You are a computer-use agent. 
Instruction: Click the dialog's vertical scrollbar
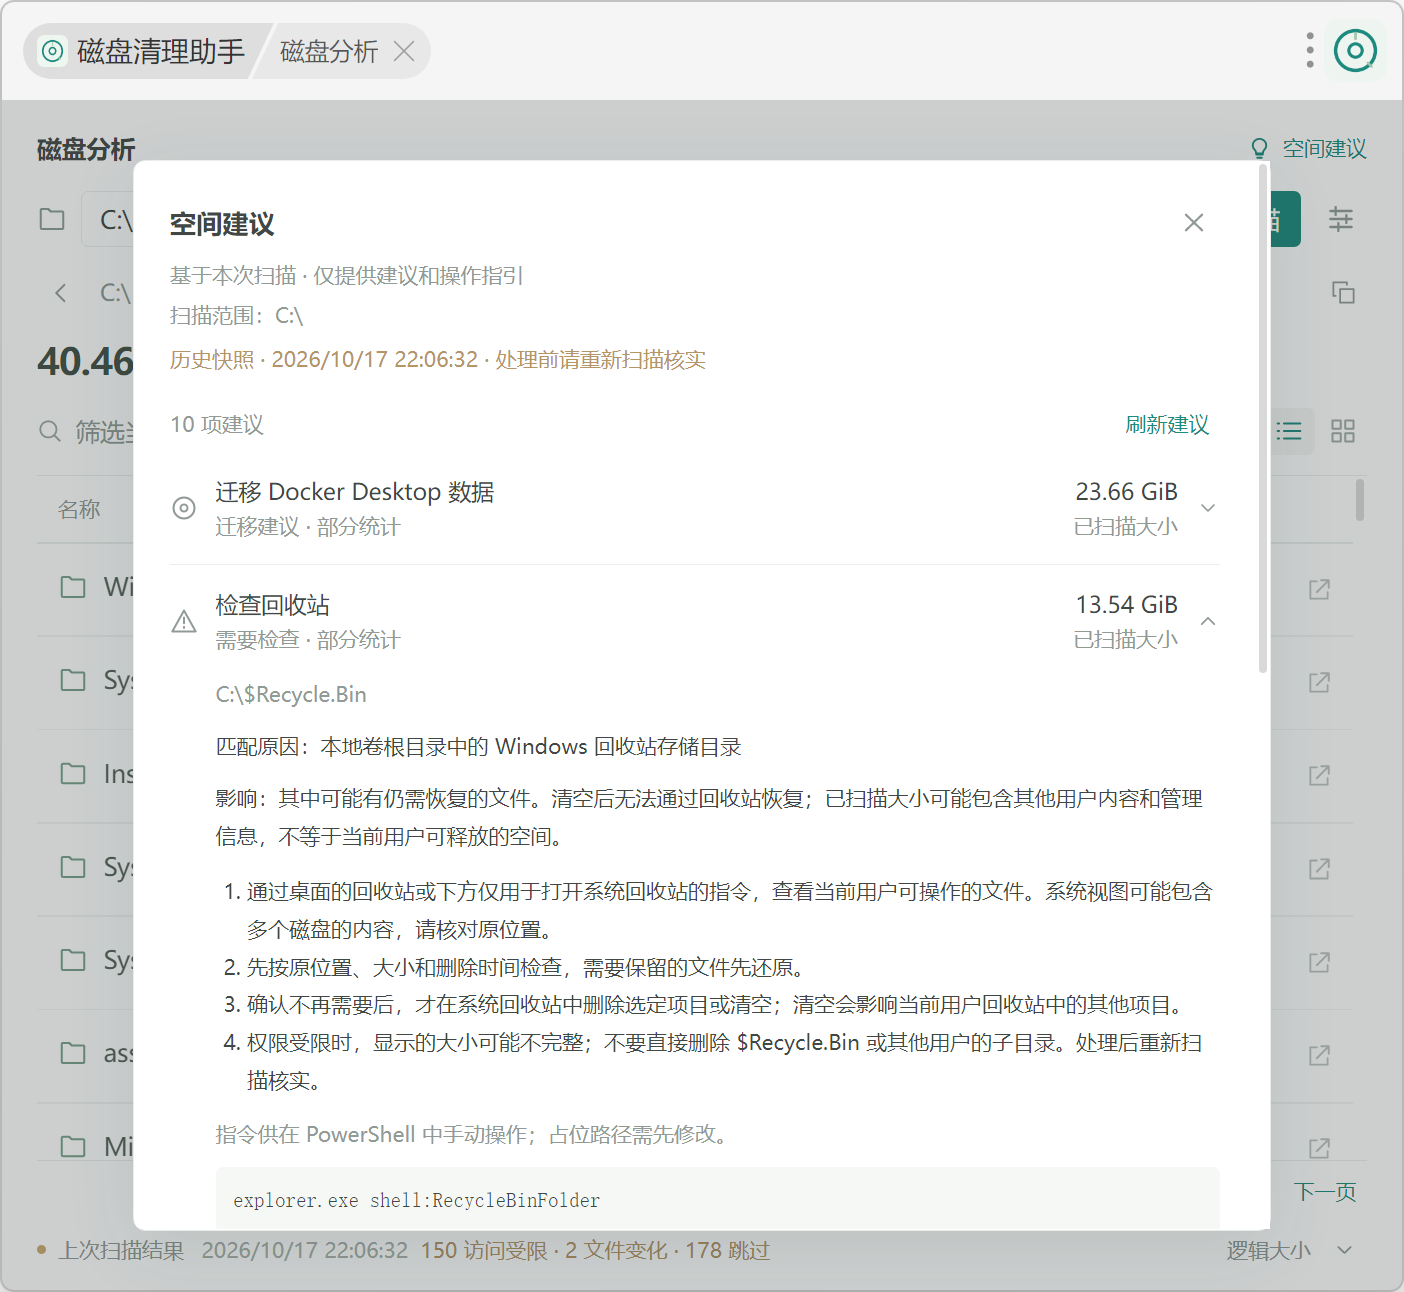[x=1263, y=420]
